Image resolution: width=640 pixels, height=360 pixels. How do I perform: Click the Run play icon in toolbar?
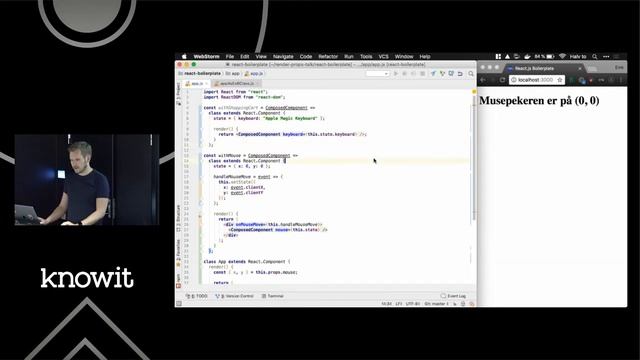(x=395, y=73)
